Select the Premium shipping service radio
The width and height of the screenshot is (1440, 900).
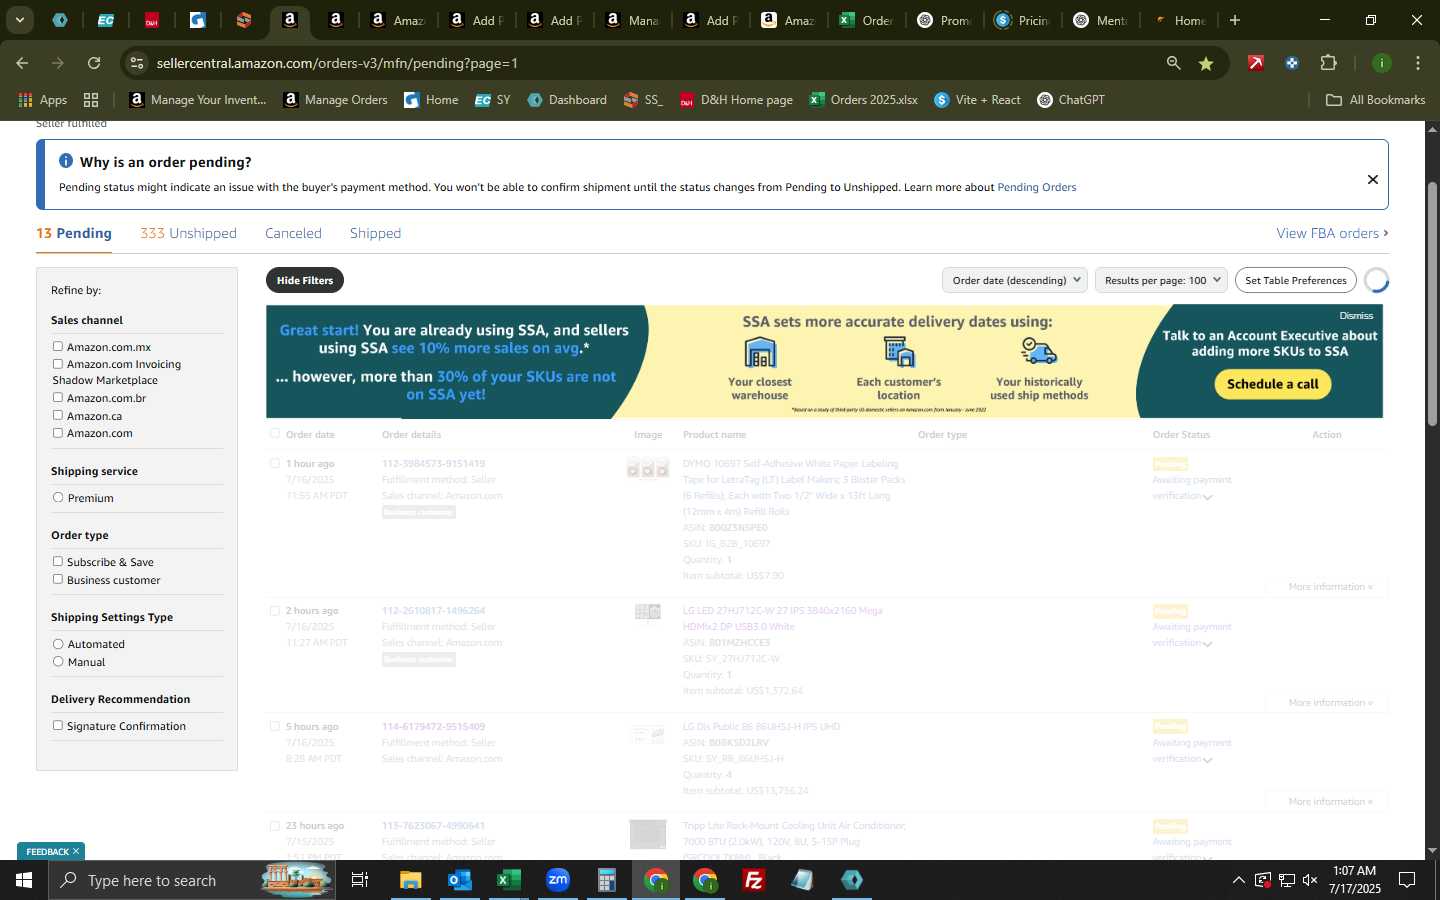tap(58, 497)
